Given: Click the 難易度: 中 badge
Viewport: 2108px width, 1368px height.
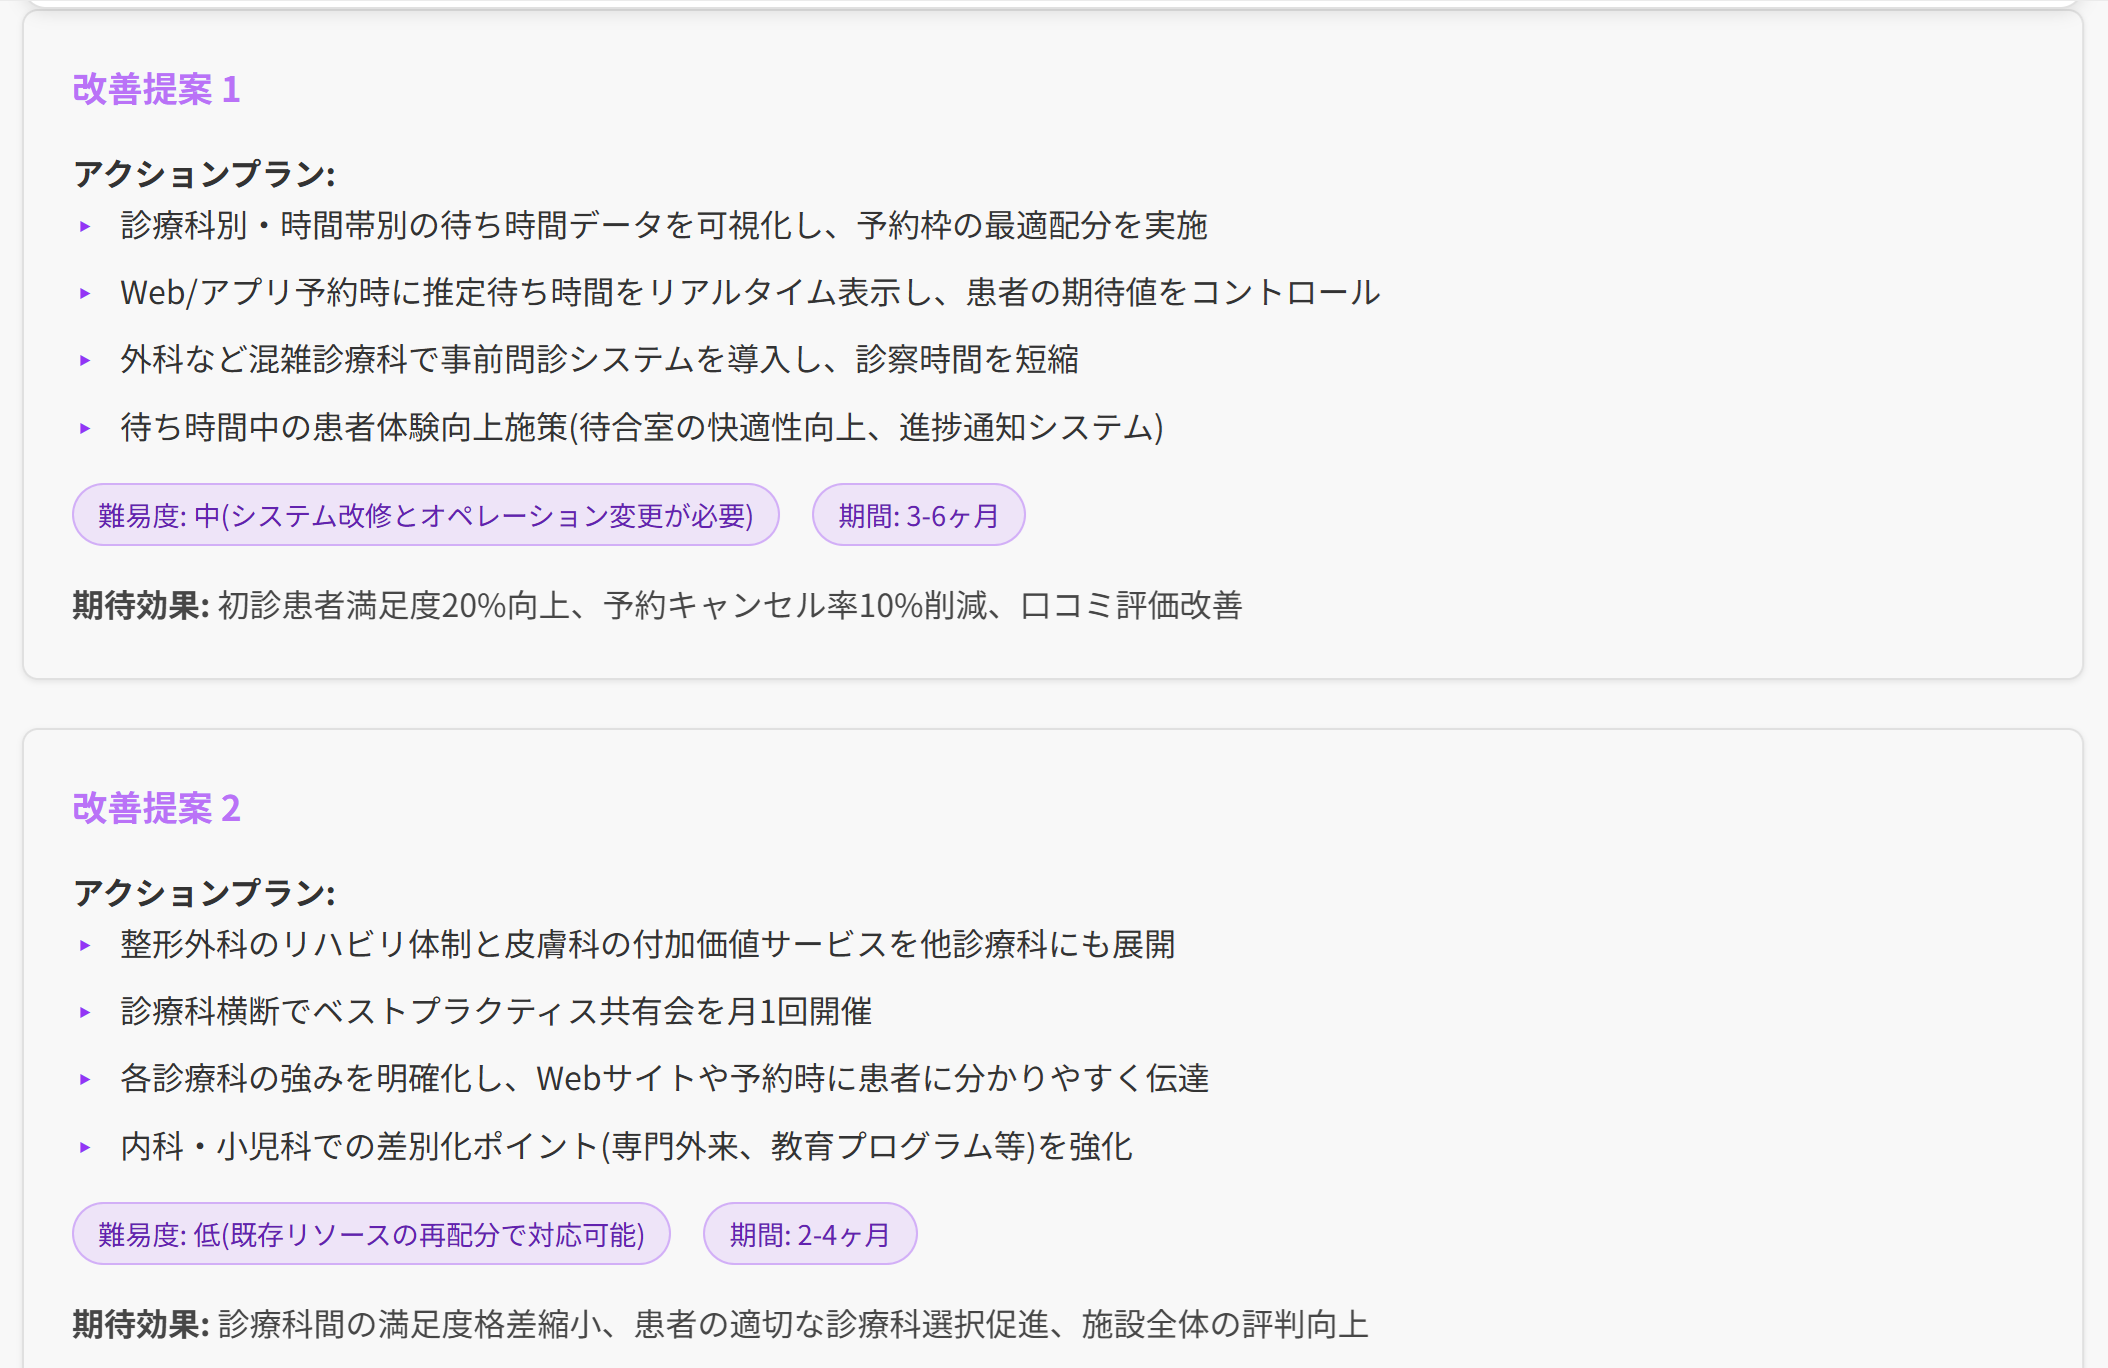Looking at the screenshot, I should [x=425, y=516].
